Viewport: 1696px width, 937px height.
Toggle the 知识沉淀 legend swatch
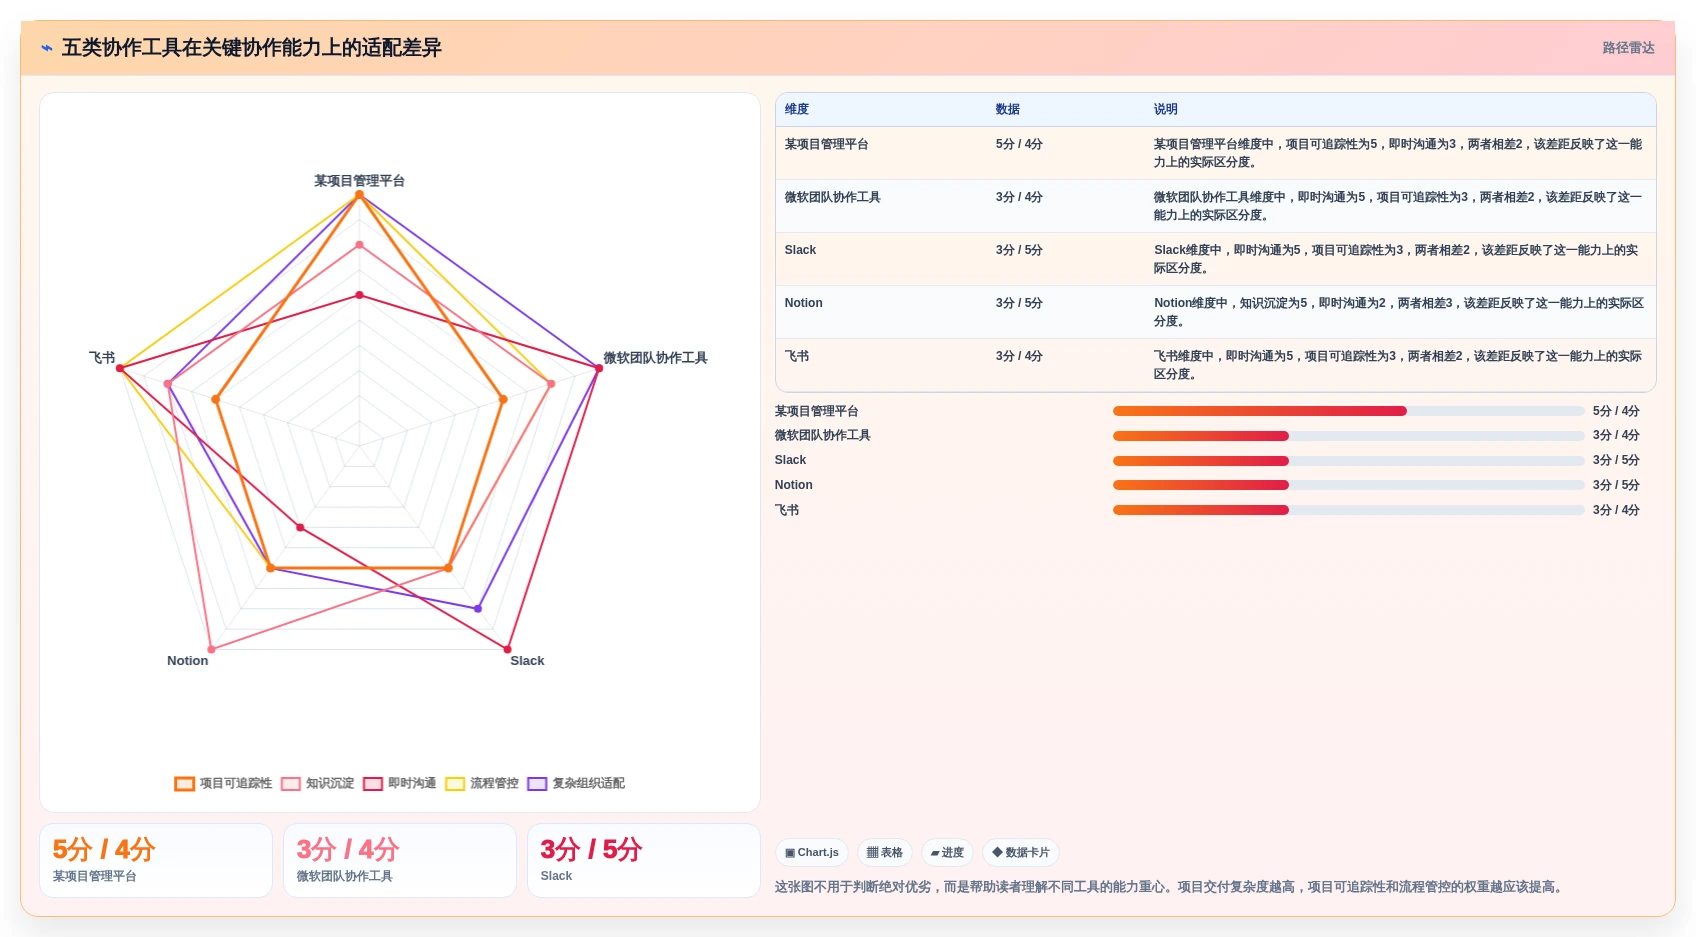point(291,784)
